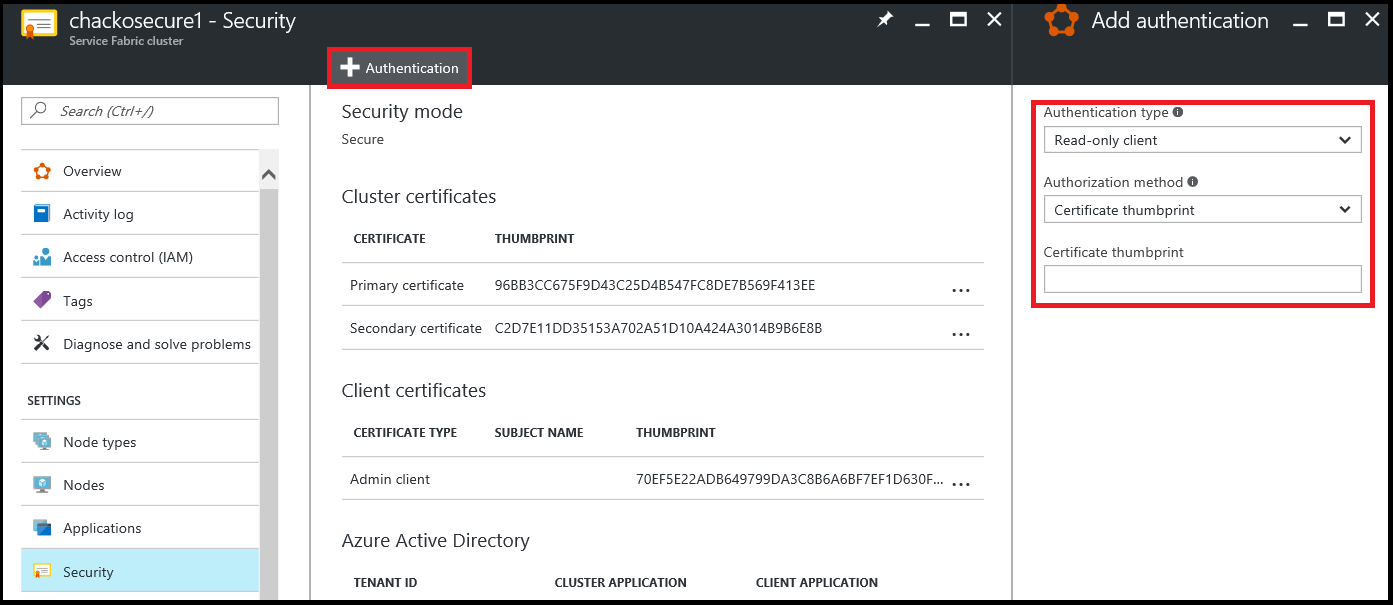This screenshot has height=605, width=1393.
Task: Click the Certificate thumbprint input field
Action: click(x=1202, y=279)
